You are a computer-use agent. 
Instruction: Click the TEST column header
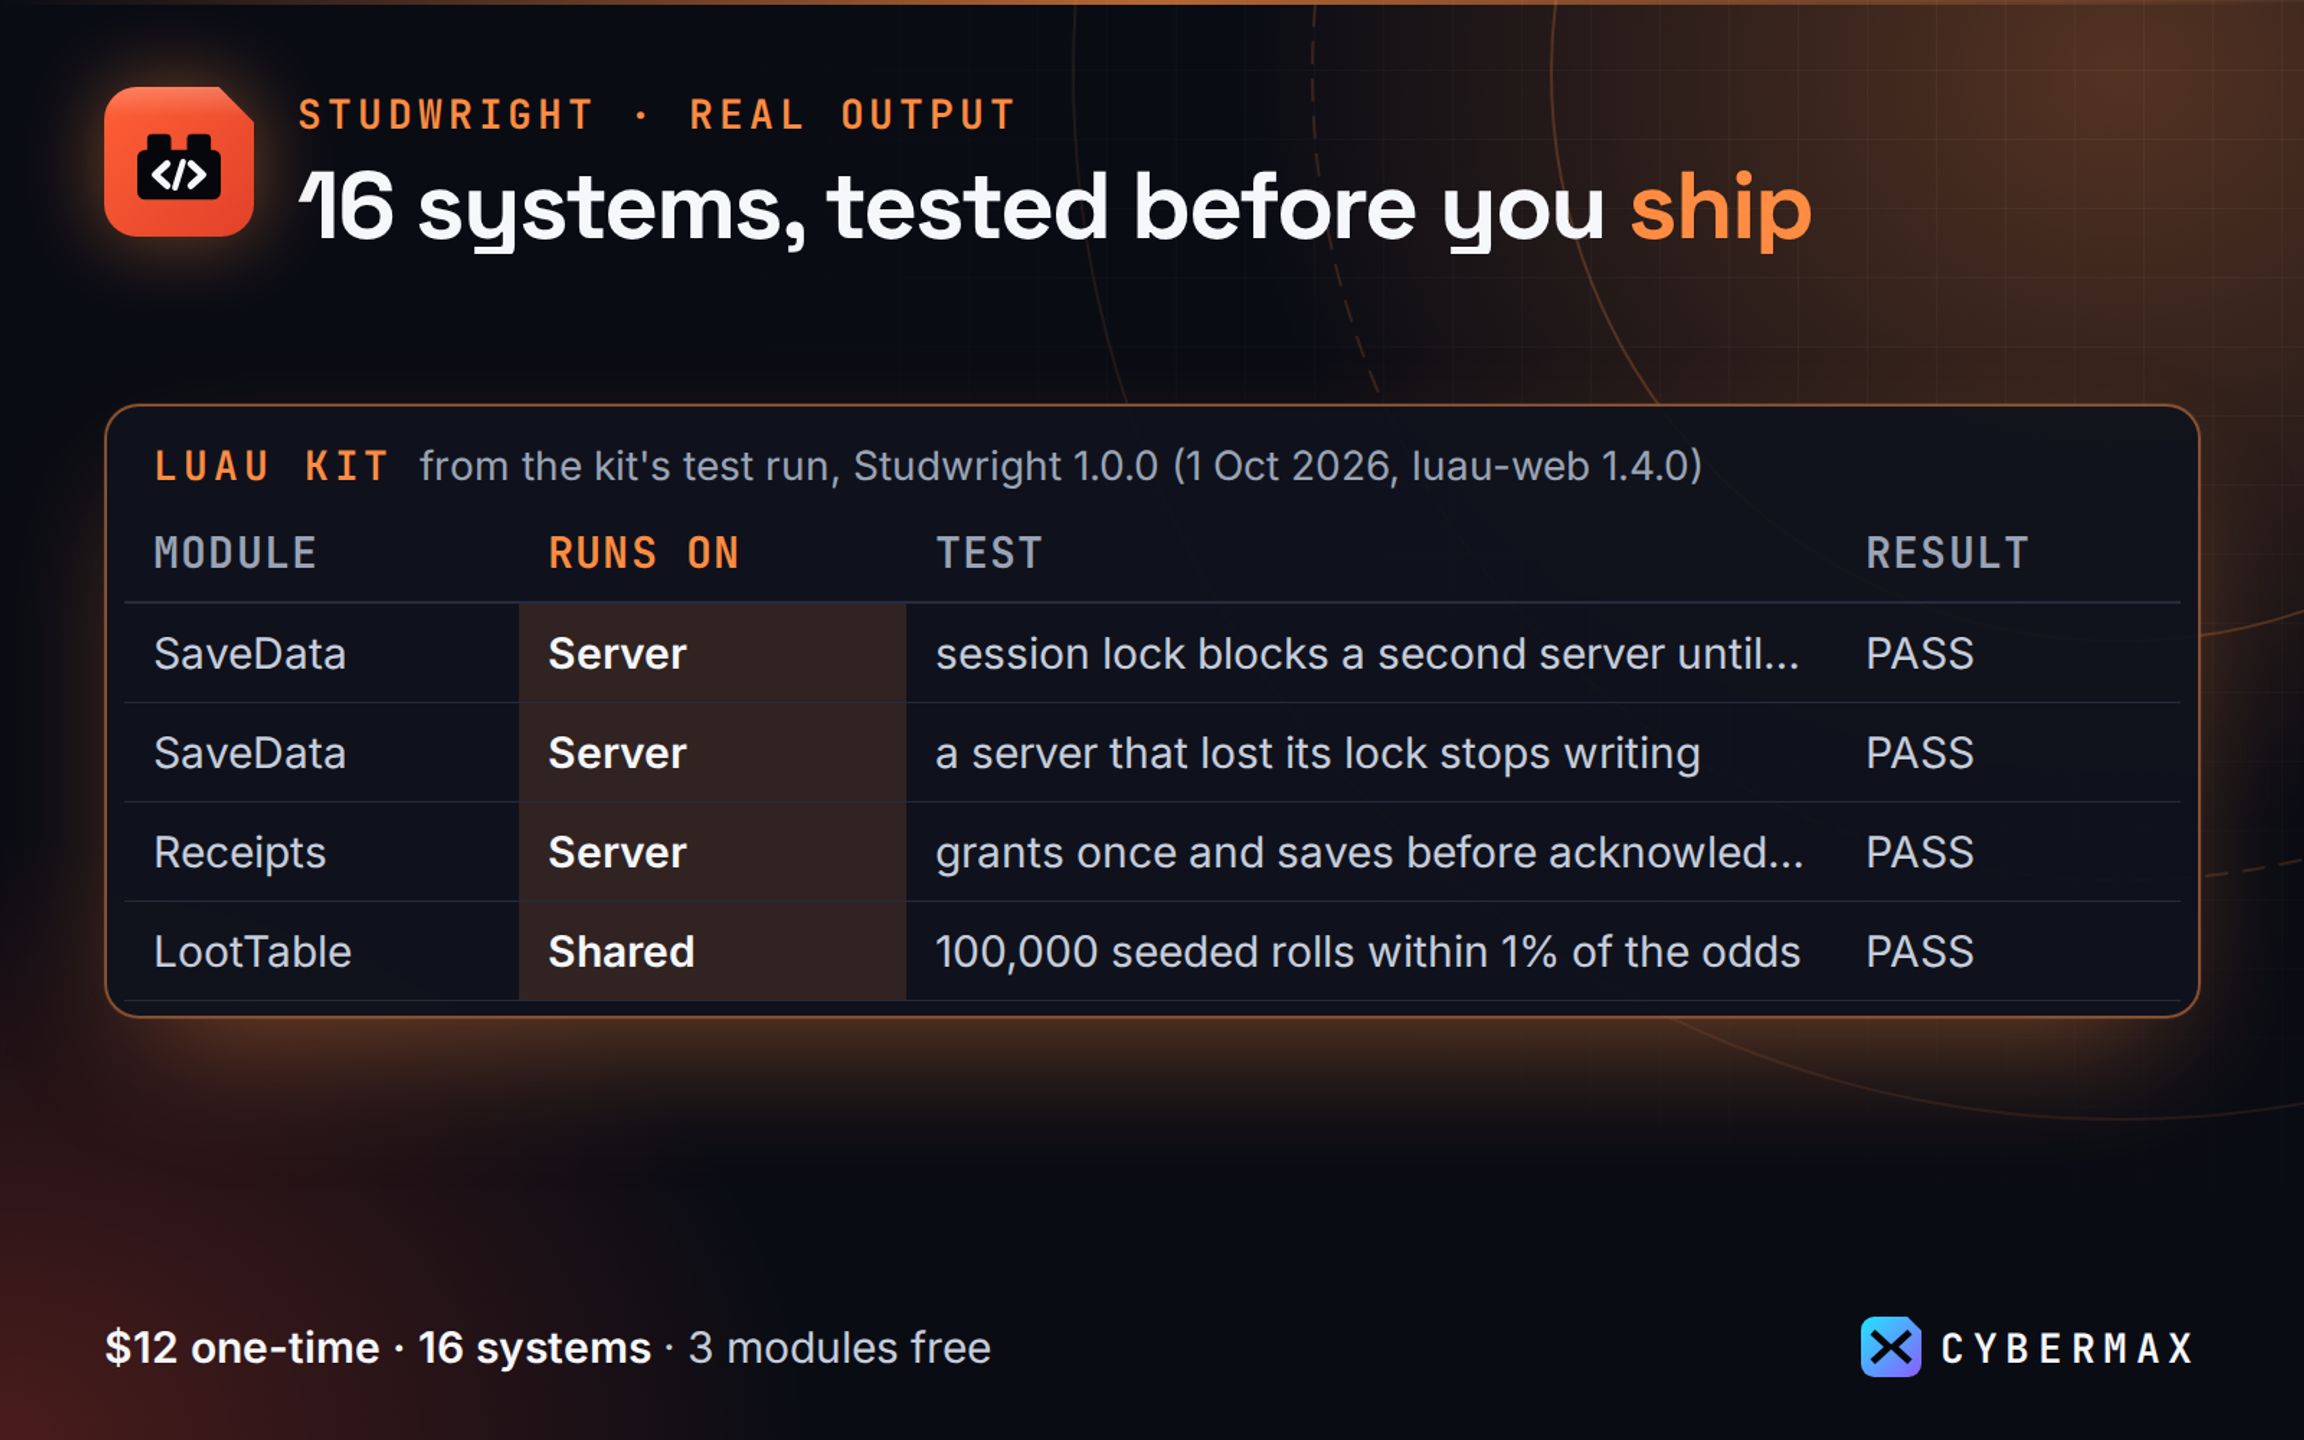pyautogui.click(x=989, y=553)
